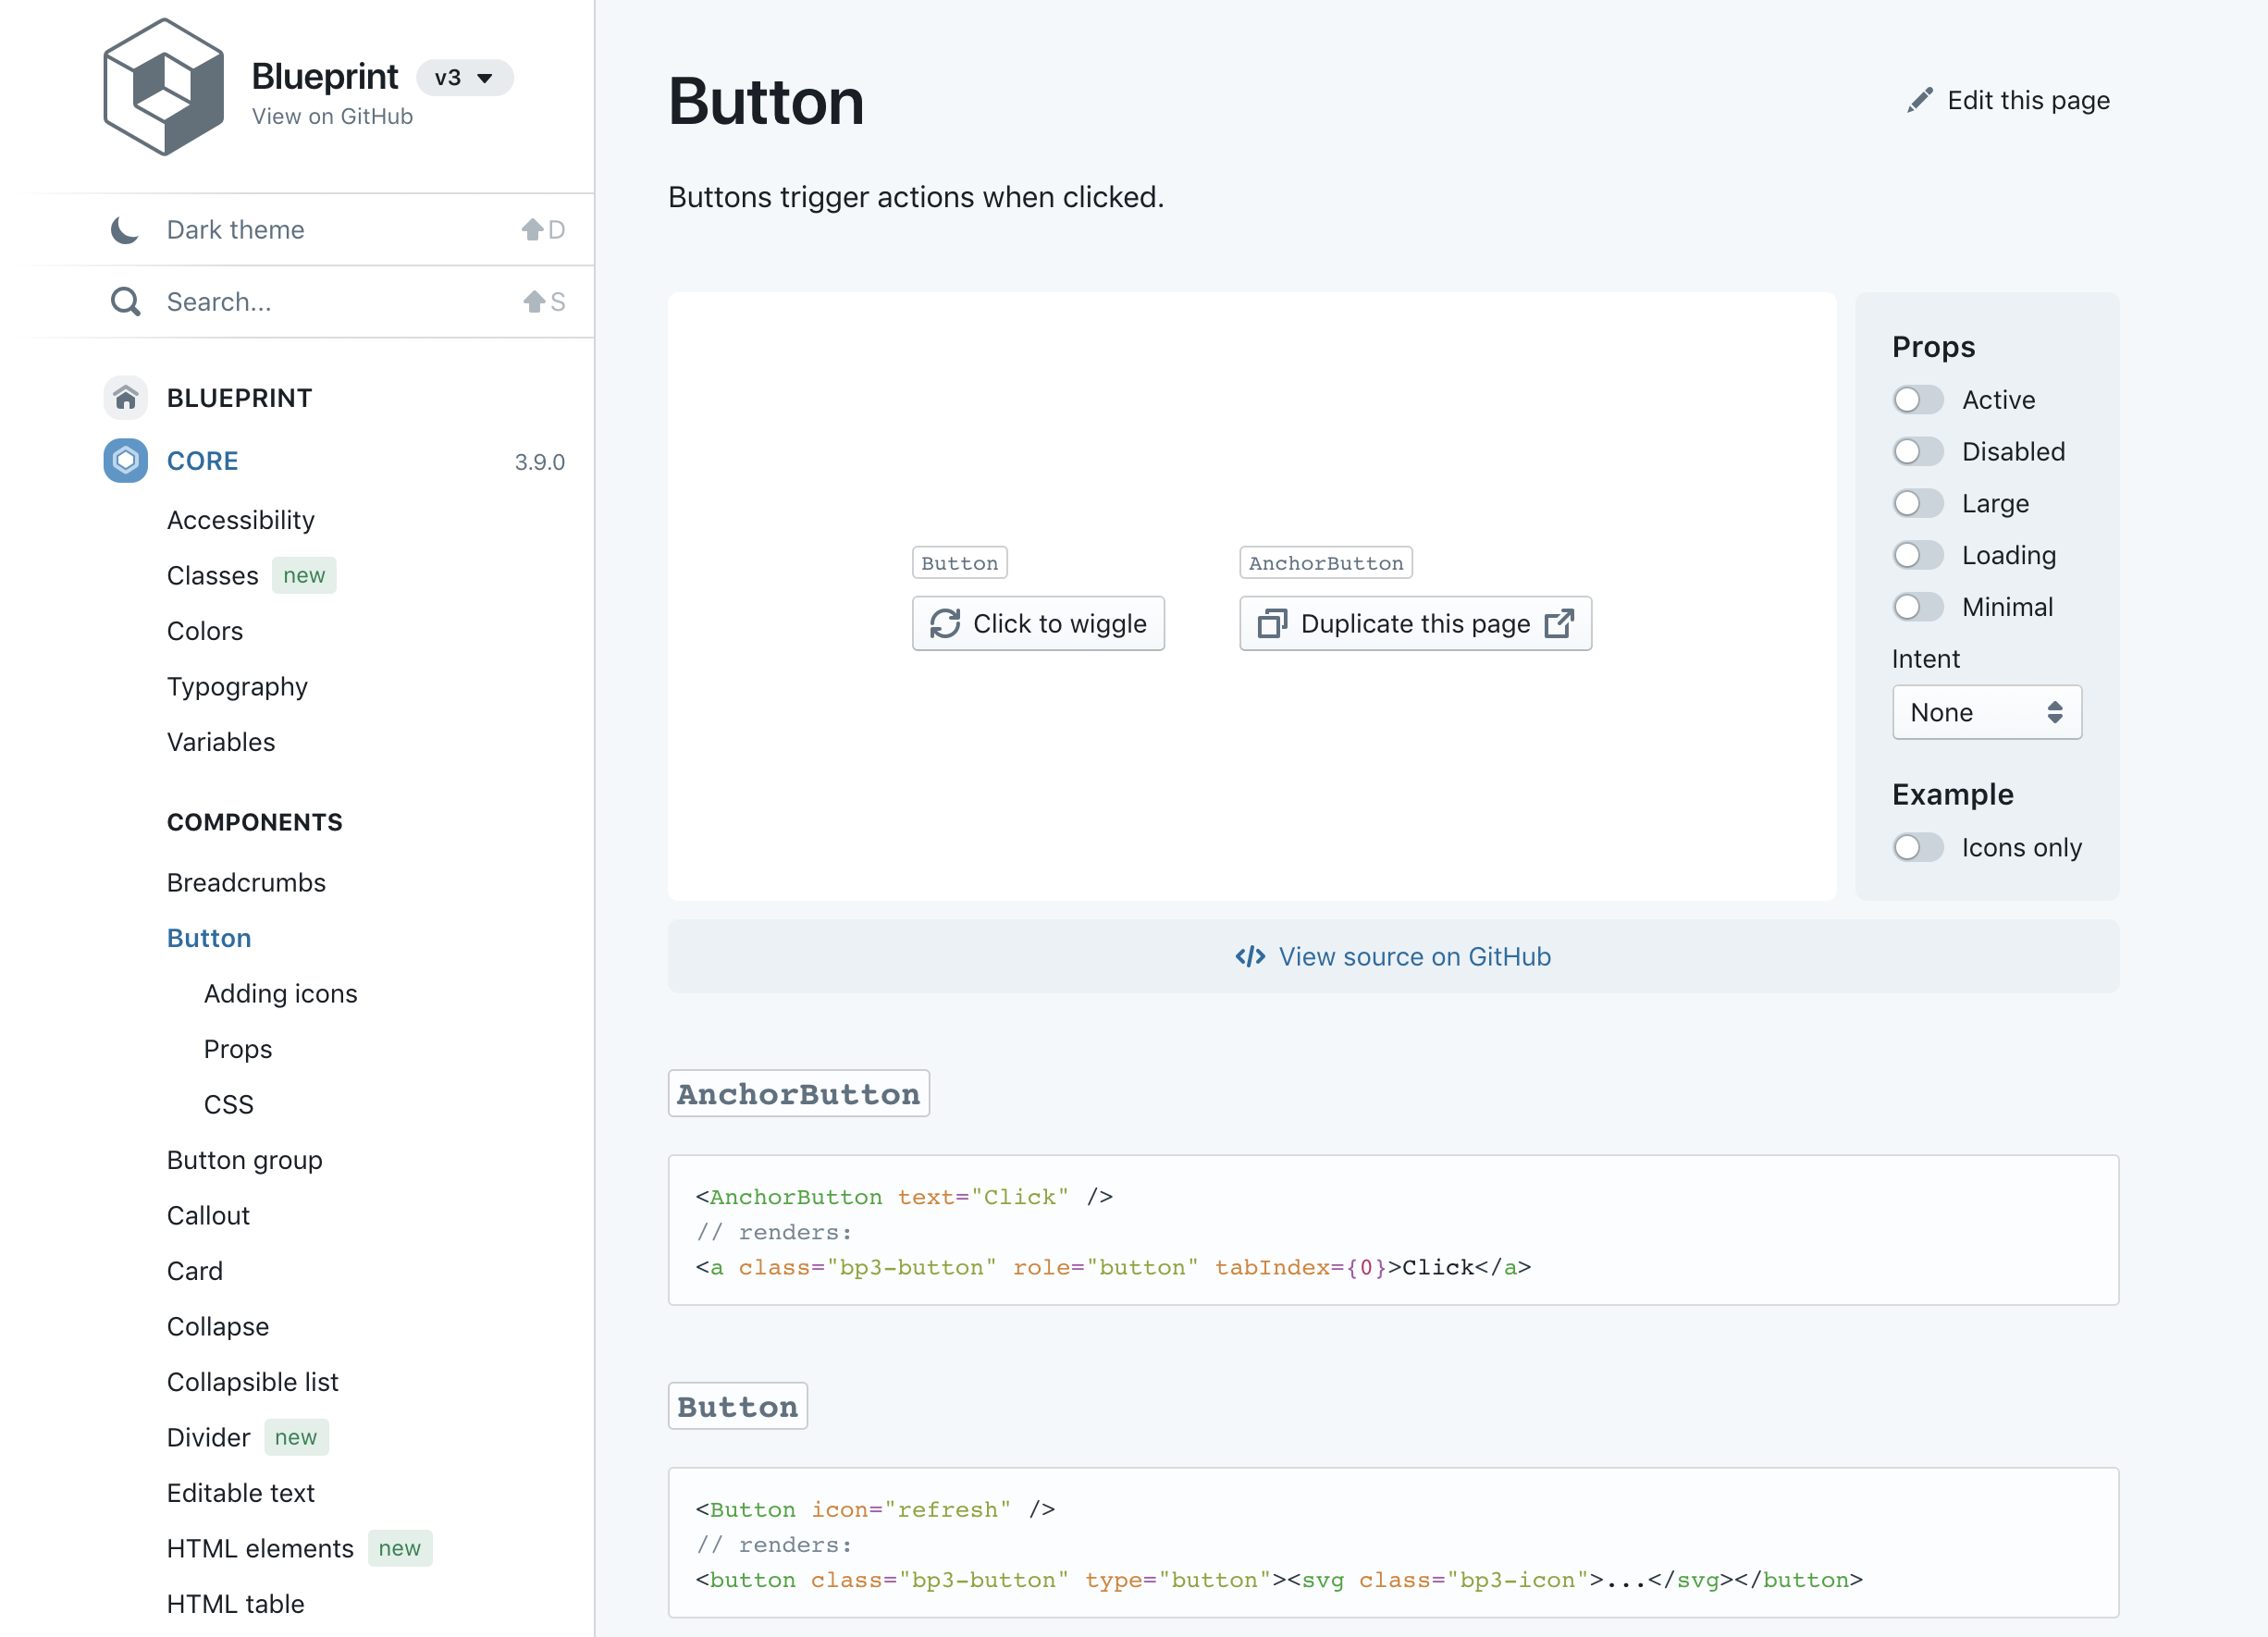Click the Search input field

[336, 302]
